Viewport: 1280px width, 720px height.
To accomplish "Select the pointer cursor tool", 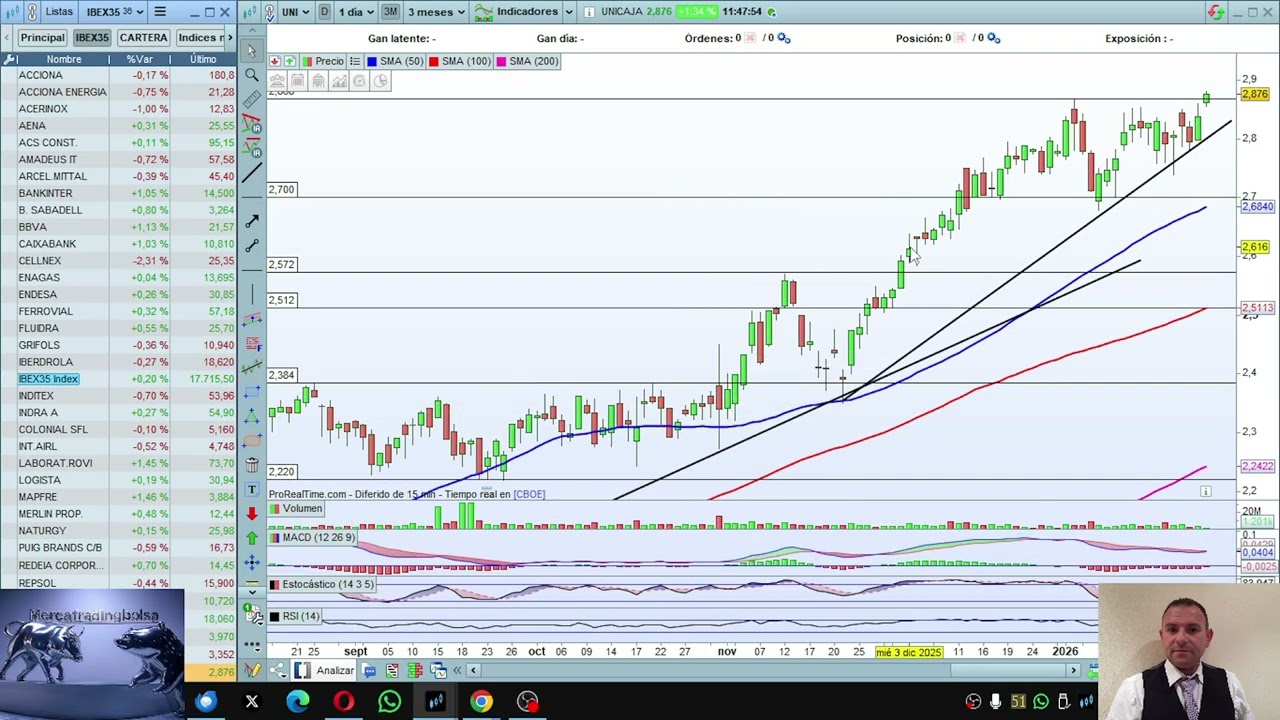I will pyautogui.click(x=251, y=50).
